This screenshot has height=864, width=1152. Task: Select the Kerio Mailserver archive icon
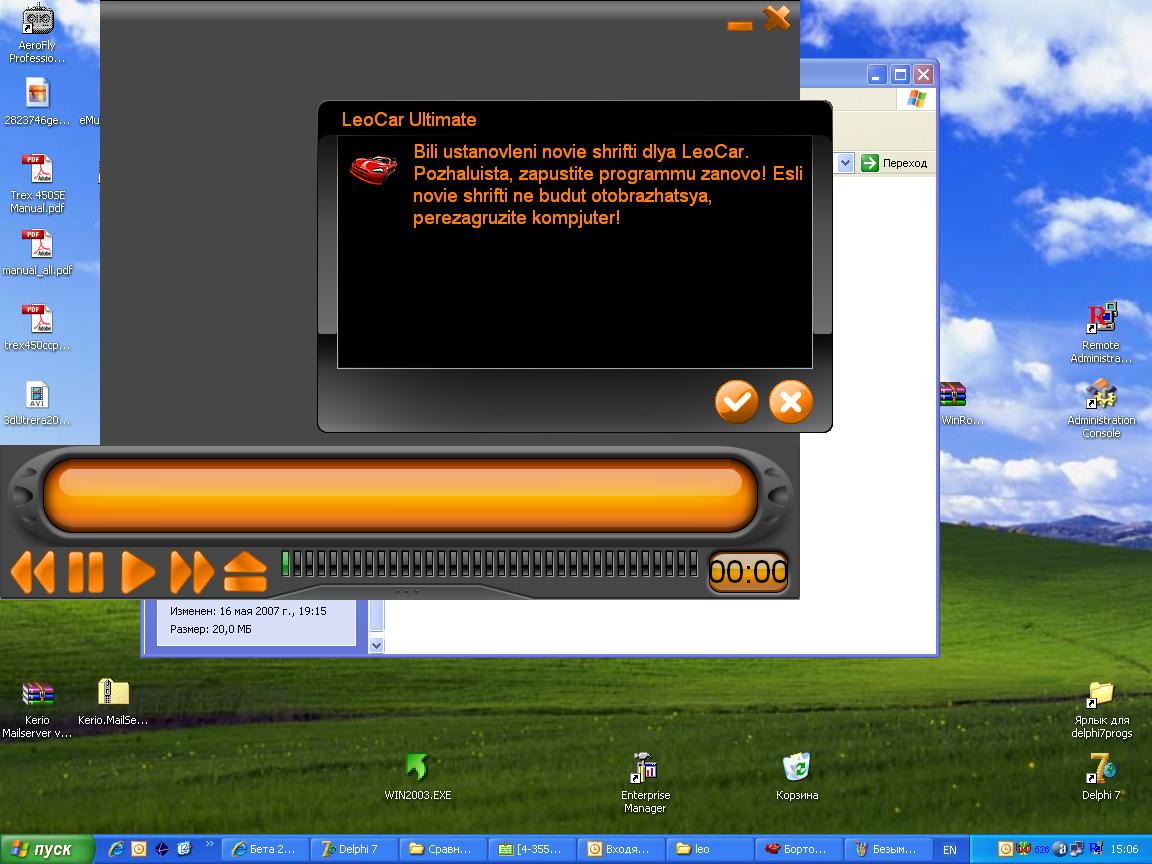pyautogui.click(x=37, y=710)
